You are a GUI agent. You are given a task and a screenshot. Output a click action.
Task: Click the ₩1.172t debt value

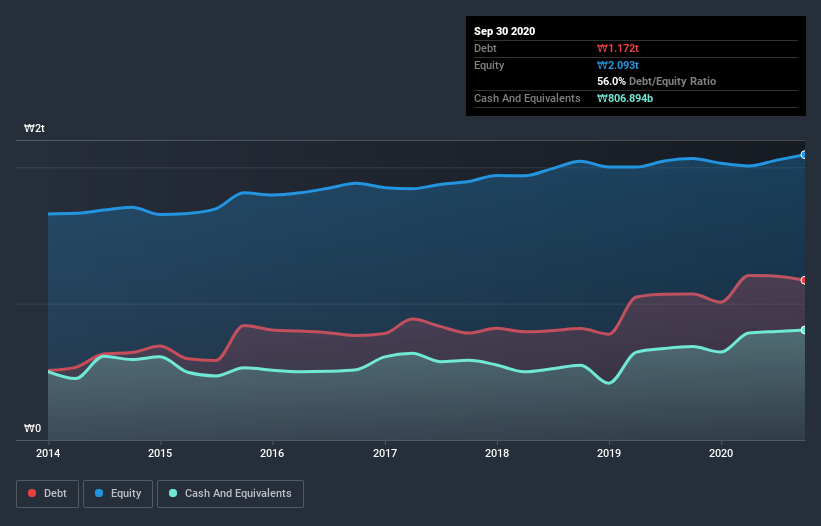click(618, 48)
